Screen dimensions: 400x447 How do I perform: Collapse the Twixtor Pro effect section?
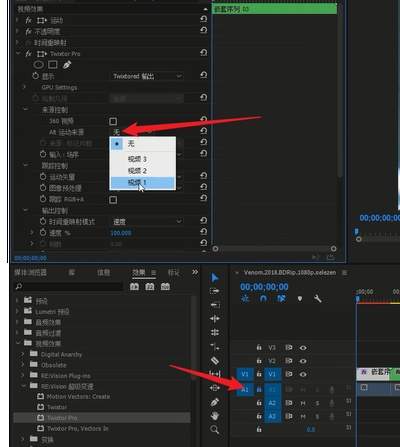pos(18,53)
